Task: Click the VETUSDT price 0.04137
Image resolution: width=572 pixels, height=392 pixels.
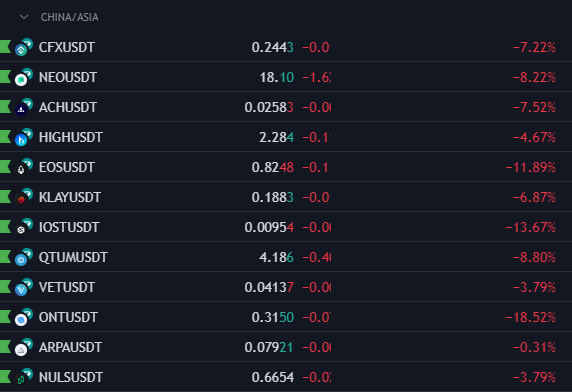Action: pyautogui.click(x=269, y=287)
